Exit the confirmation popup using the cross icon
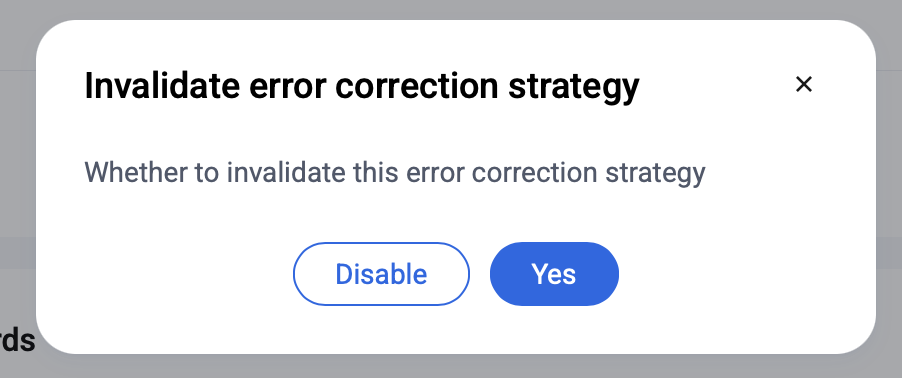The image size is (902, 378). point(803,85)
